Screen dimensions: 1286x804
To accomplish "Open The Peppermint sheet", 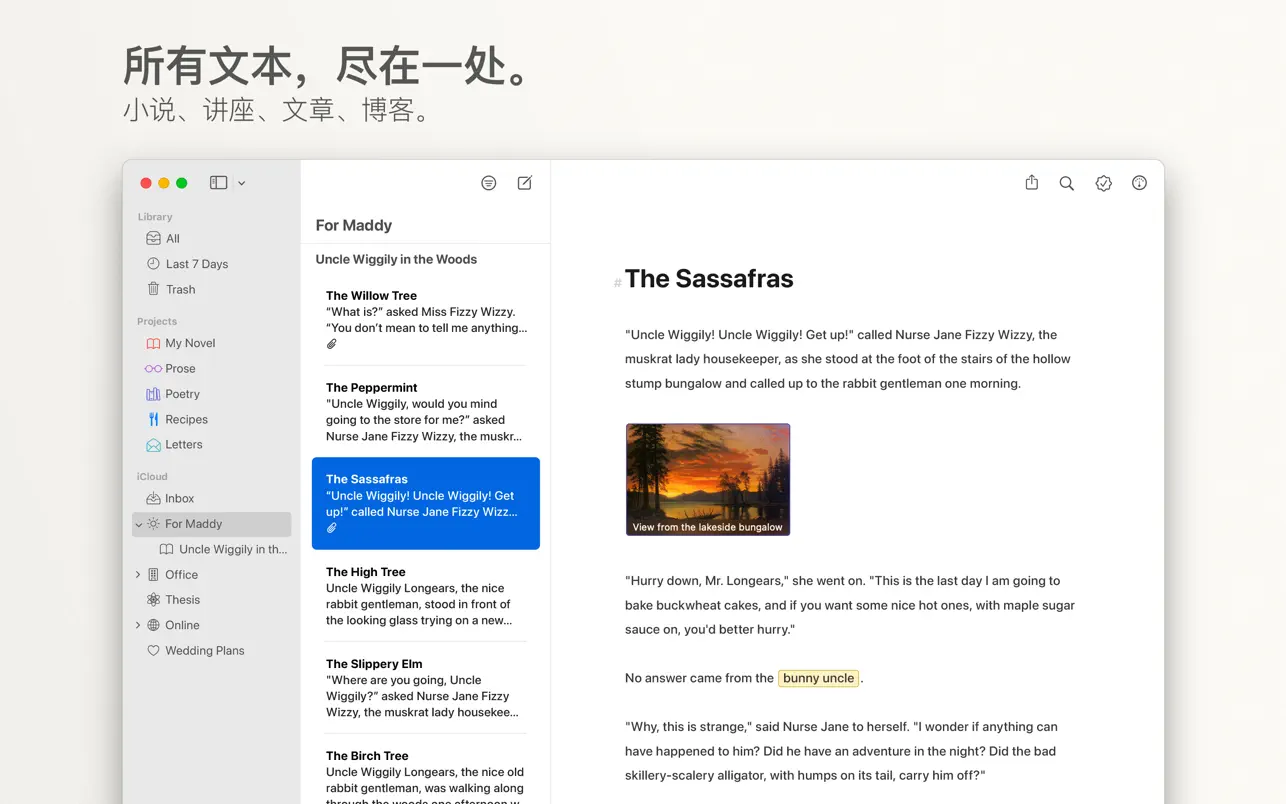I will click(425, 411).
